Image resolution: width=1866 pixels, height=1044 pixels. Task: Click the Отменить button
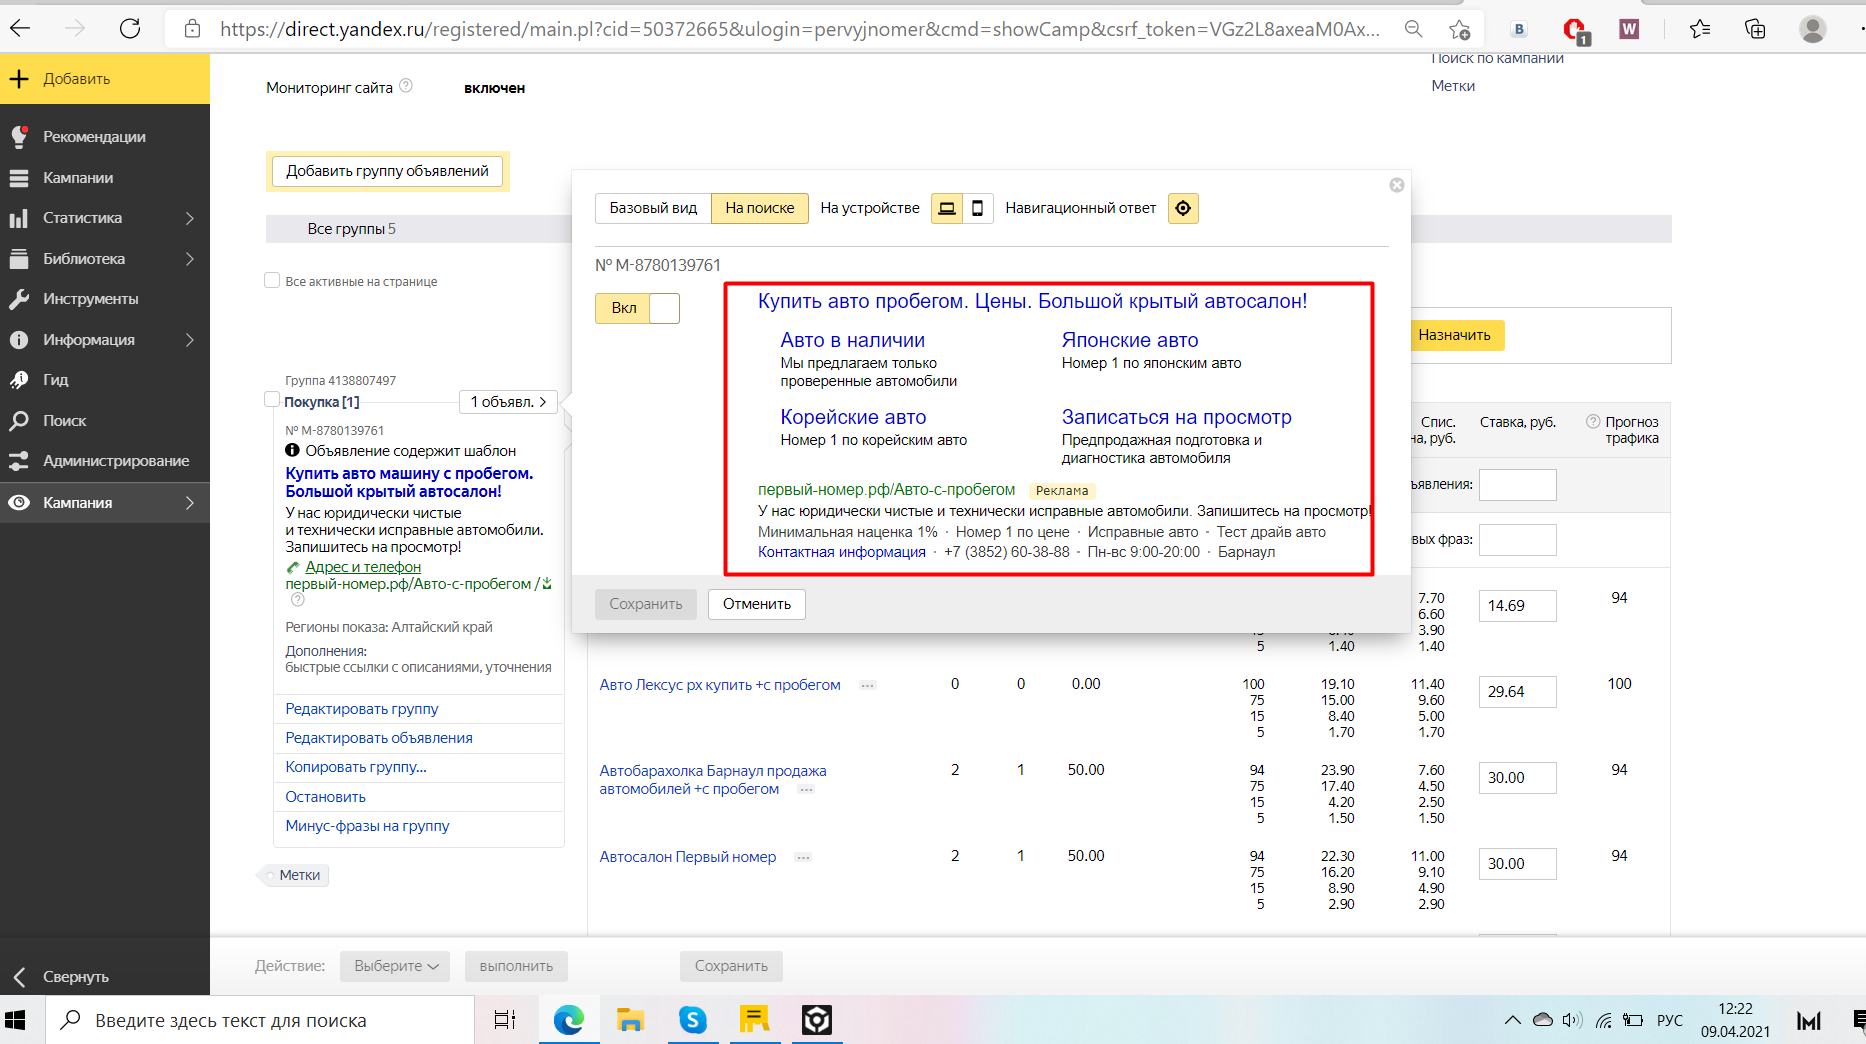click(757, 604)
